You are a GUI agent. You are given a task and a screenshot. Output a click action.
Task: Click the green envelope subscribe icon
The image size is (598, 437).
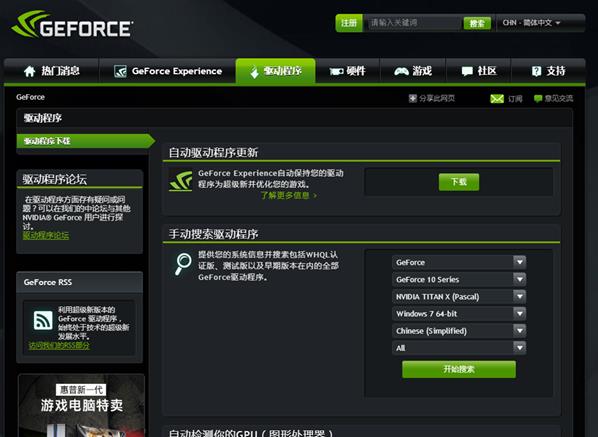point(497,99)
